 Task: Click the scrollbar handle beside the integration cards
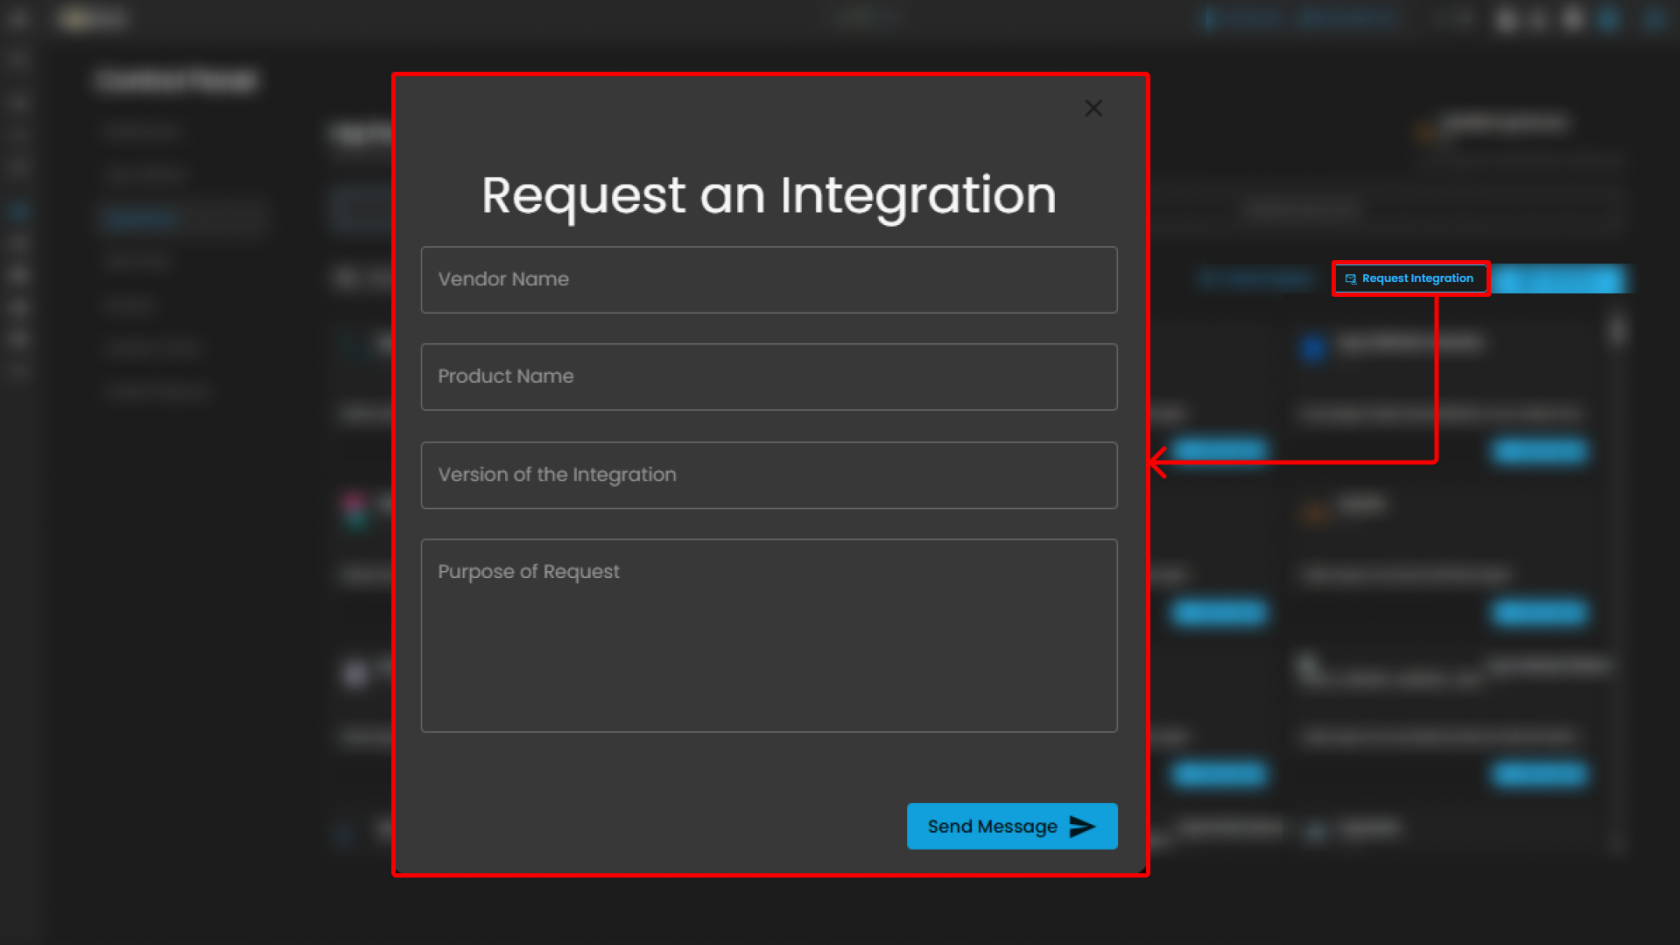1617,330
